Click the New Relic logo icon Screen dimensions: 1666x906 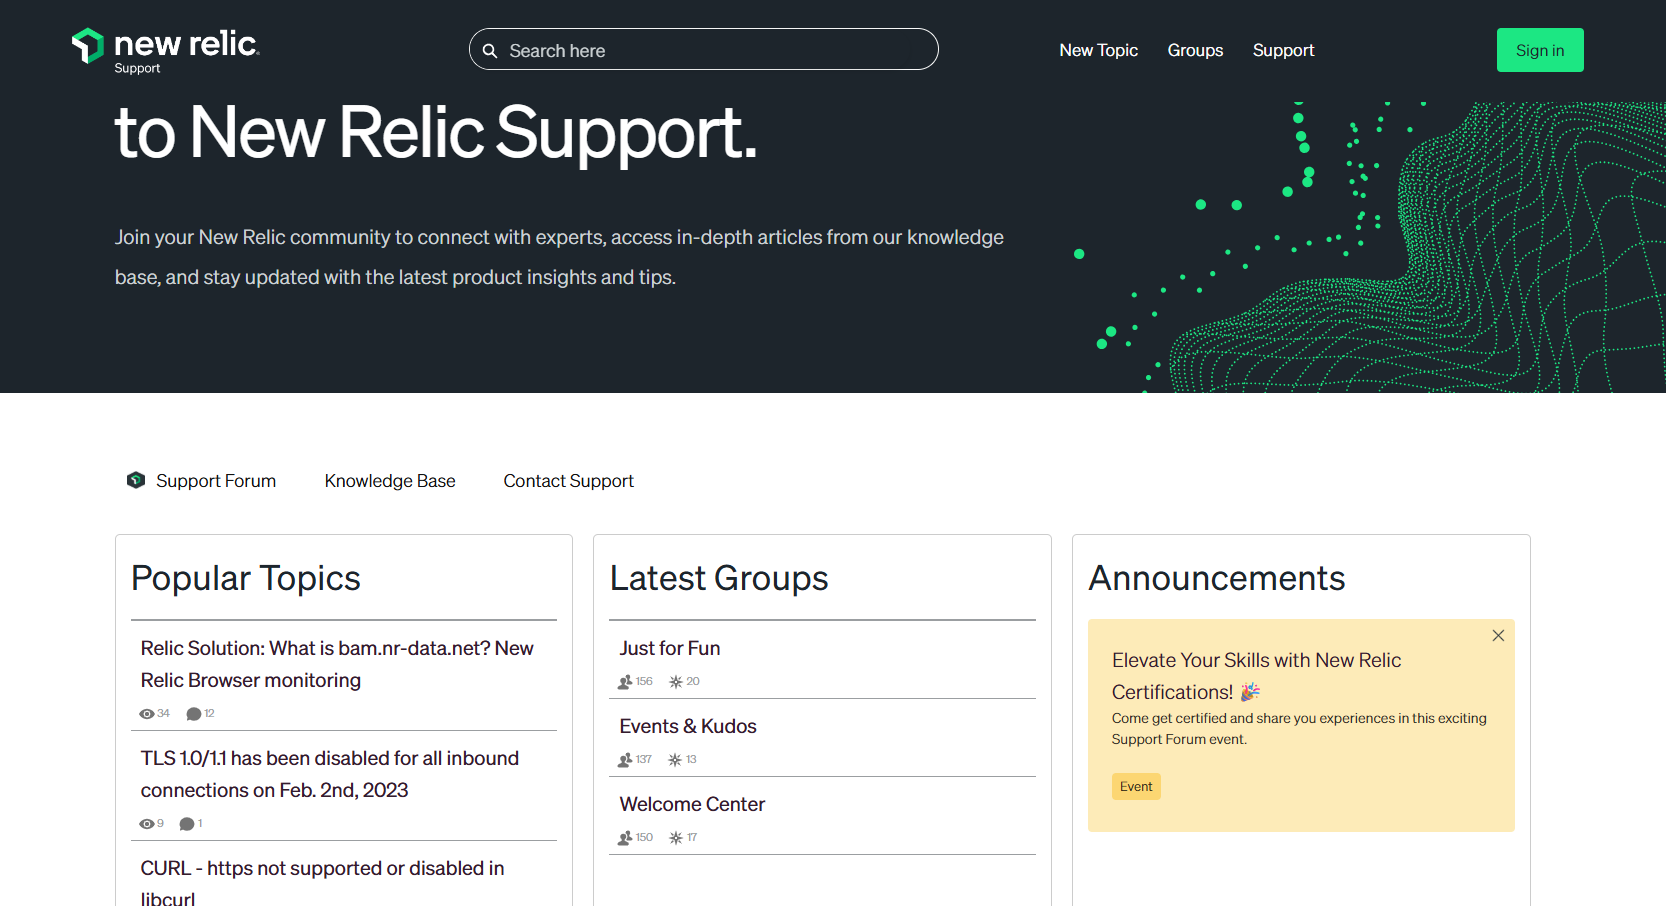coord(87,45)
